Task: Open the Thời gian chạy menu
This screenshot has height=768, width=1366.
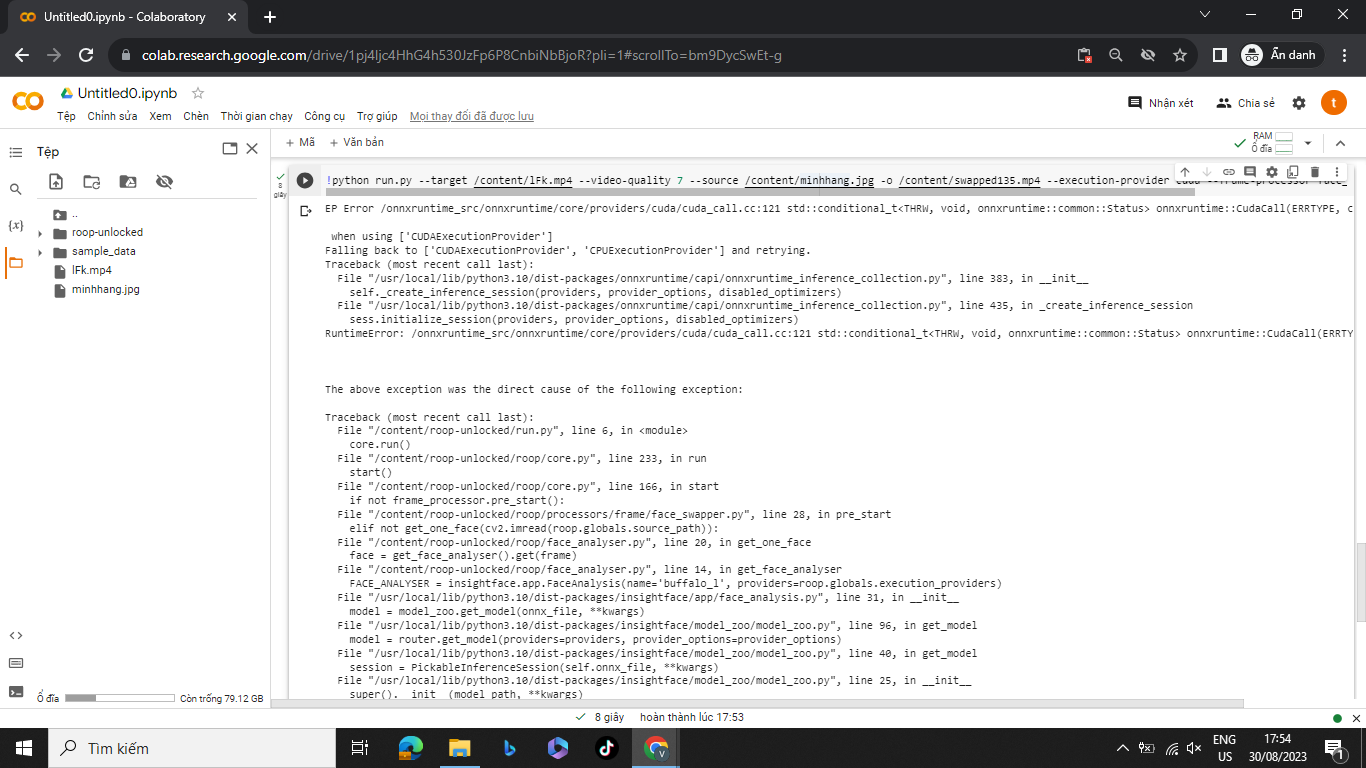Action: [256, 116]
